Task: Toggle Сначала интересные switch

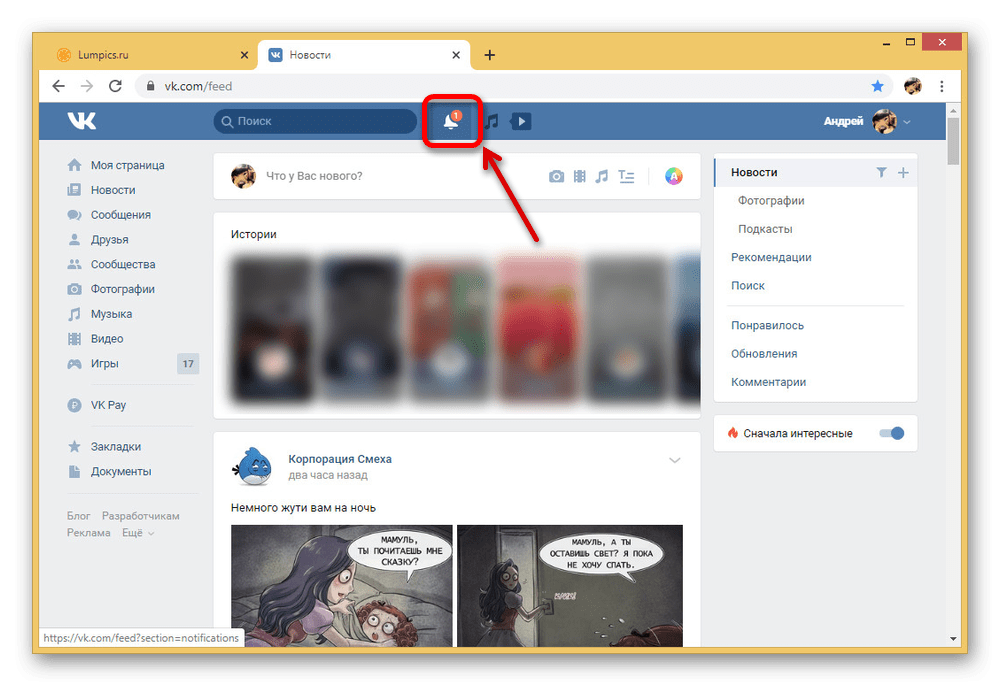Action: (892, 434)
